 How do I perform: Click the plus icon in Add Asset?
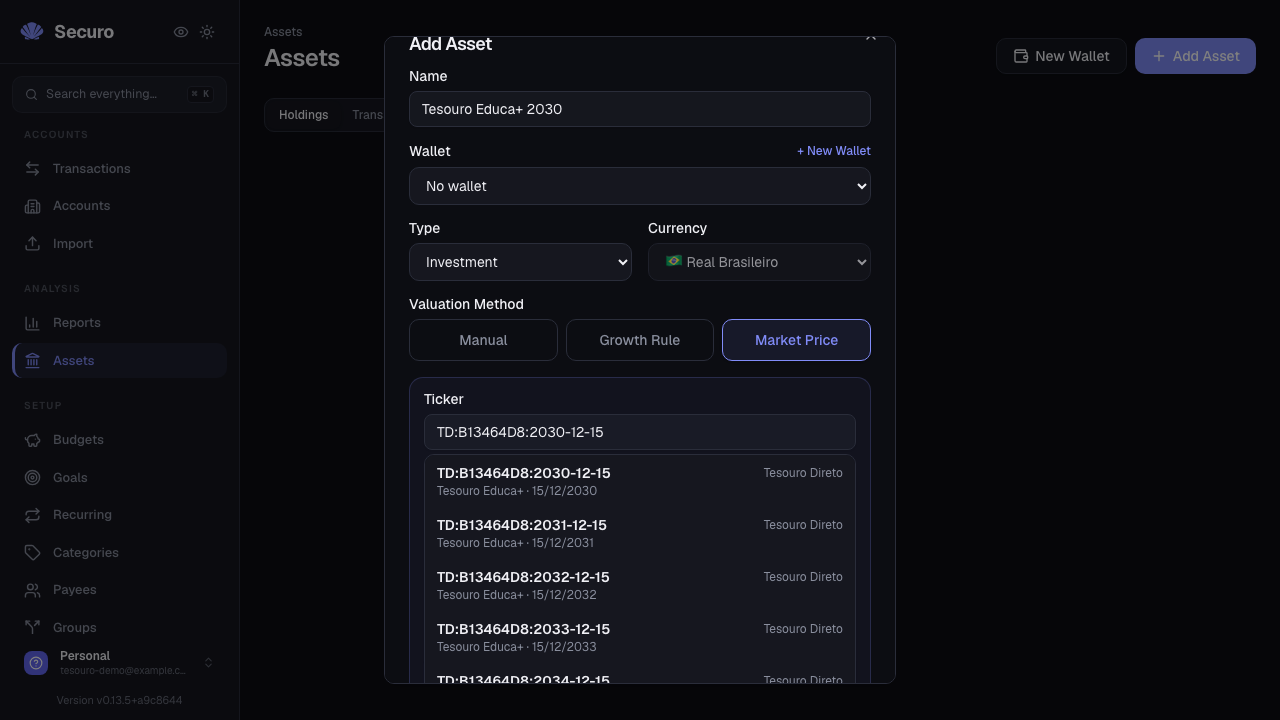[1159, 56]
